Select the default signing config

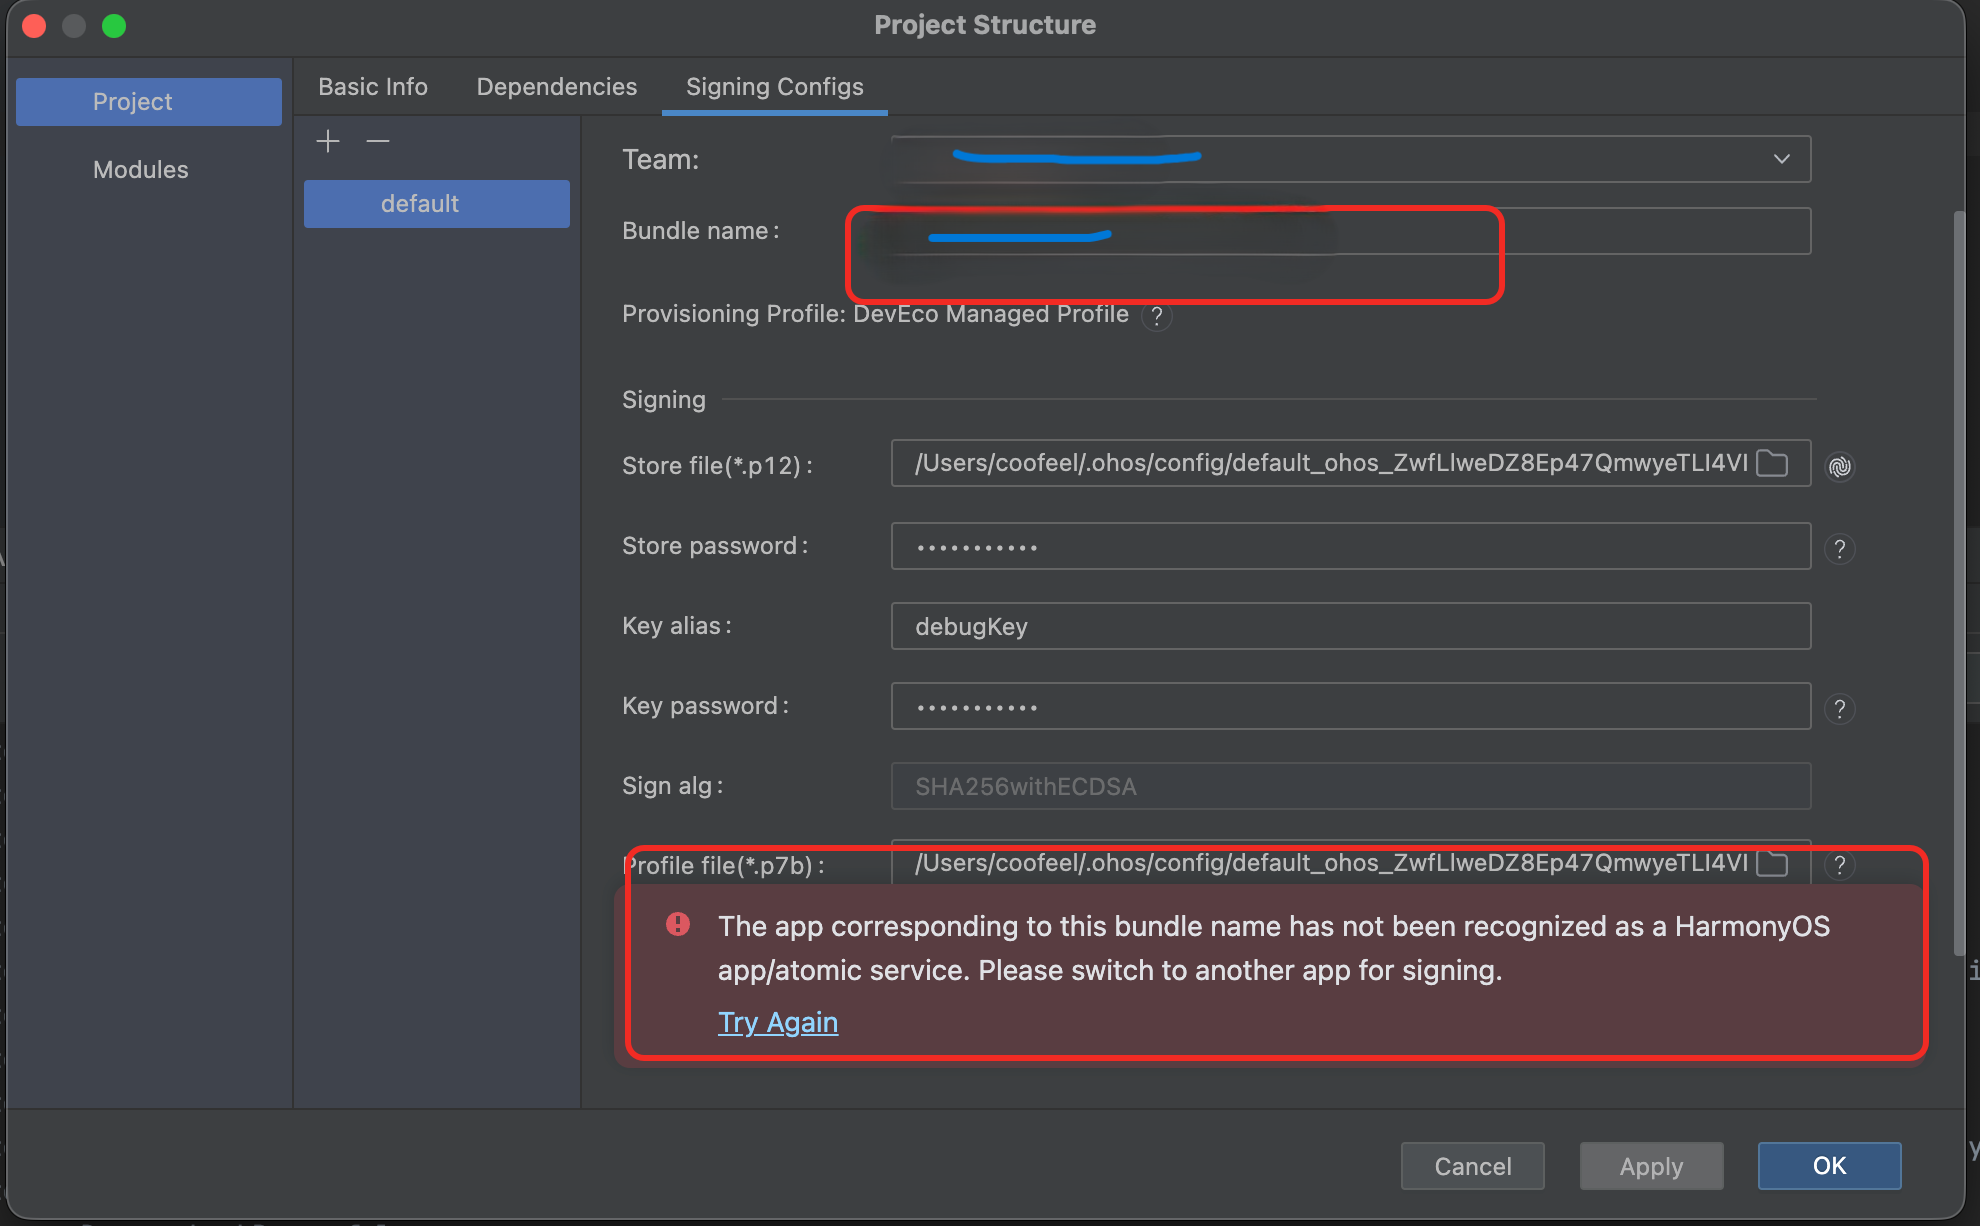coord(437,204)
